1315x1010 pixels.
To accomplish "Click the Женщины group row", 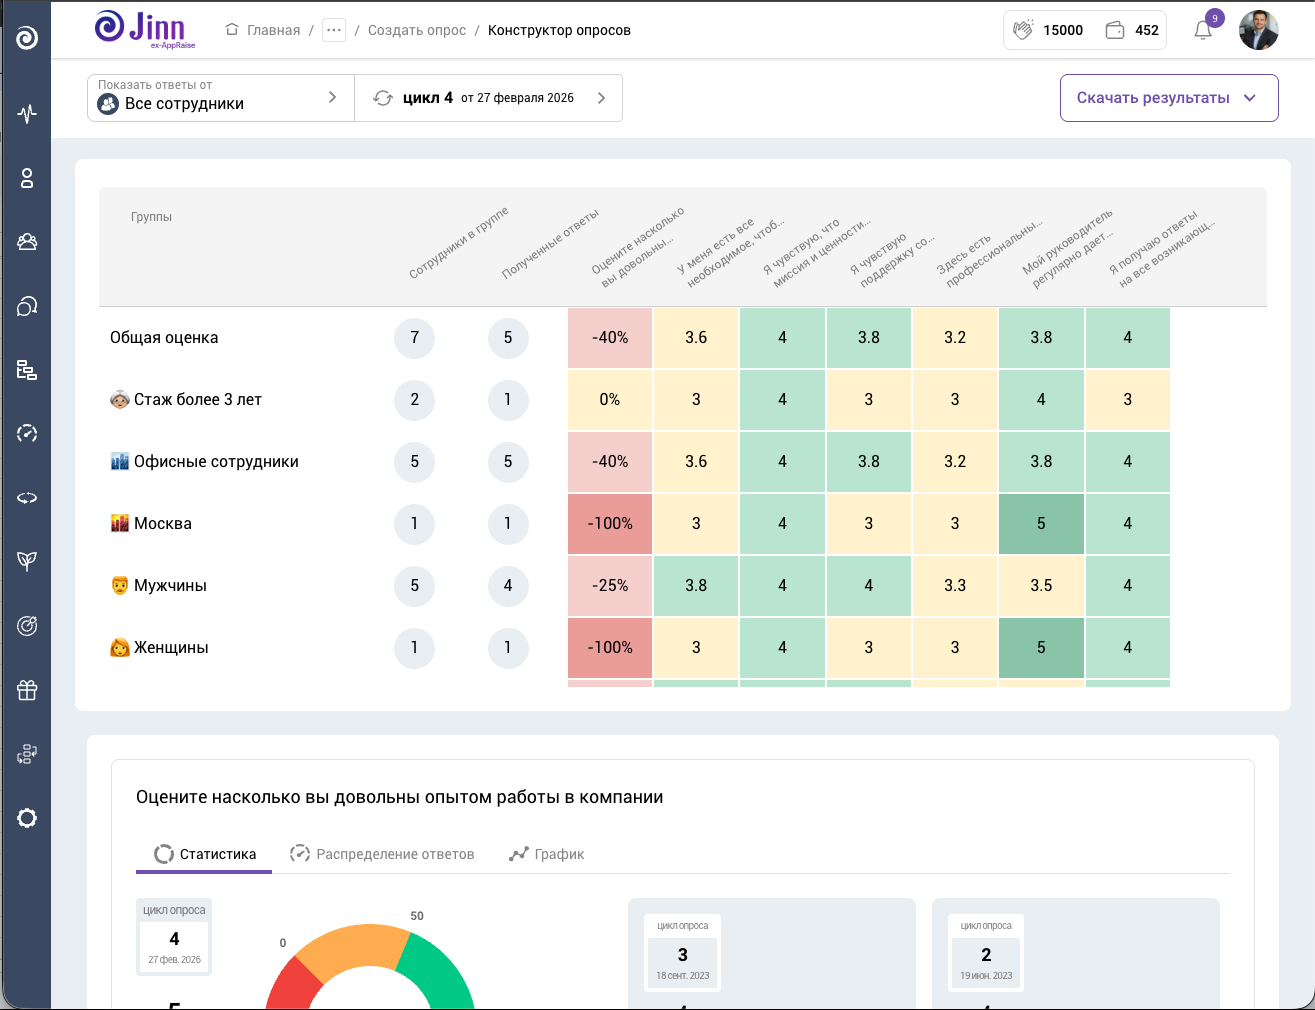I will [x=159, y=648].
